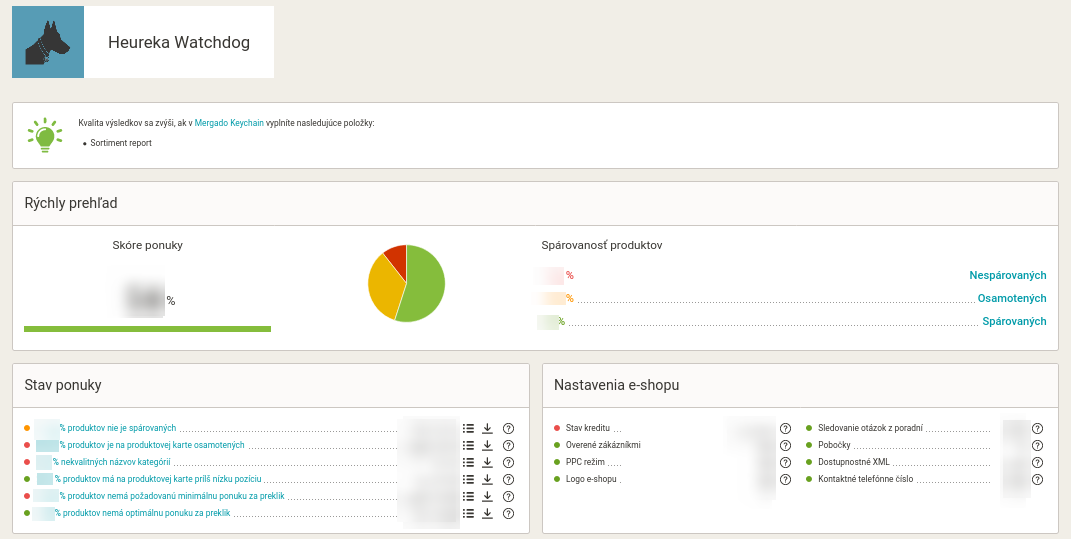Click the 'Skóre ponuky' label
Image resolution: width=1071 pixels, height=539 pixels.
(x=148, y=245)
